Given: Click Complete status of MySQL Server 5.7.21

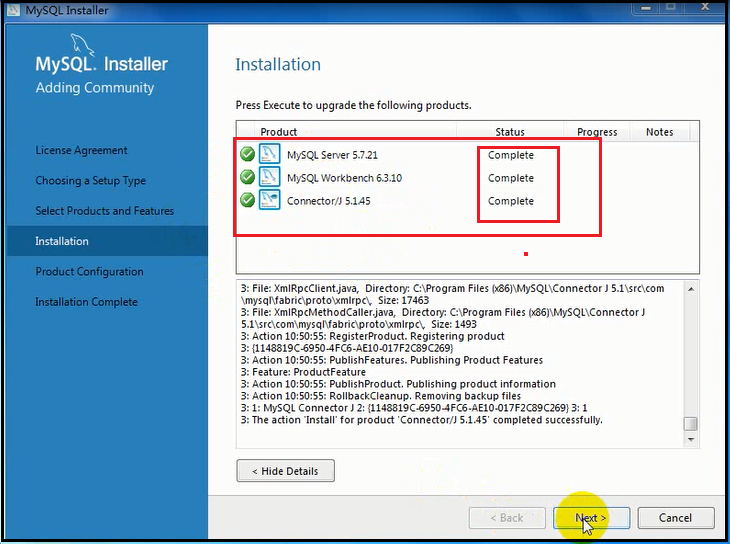Looking at the screenshot, I should pos(511,155).
